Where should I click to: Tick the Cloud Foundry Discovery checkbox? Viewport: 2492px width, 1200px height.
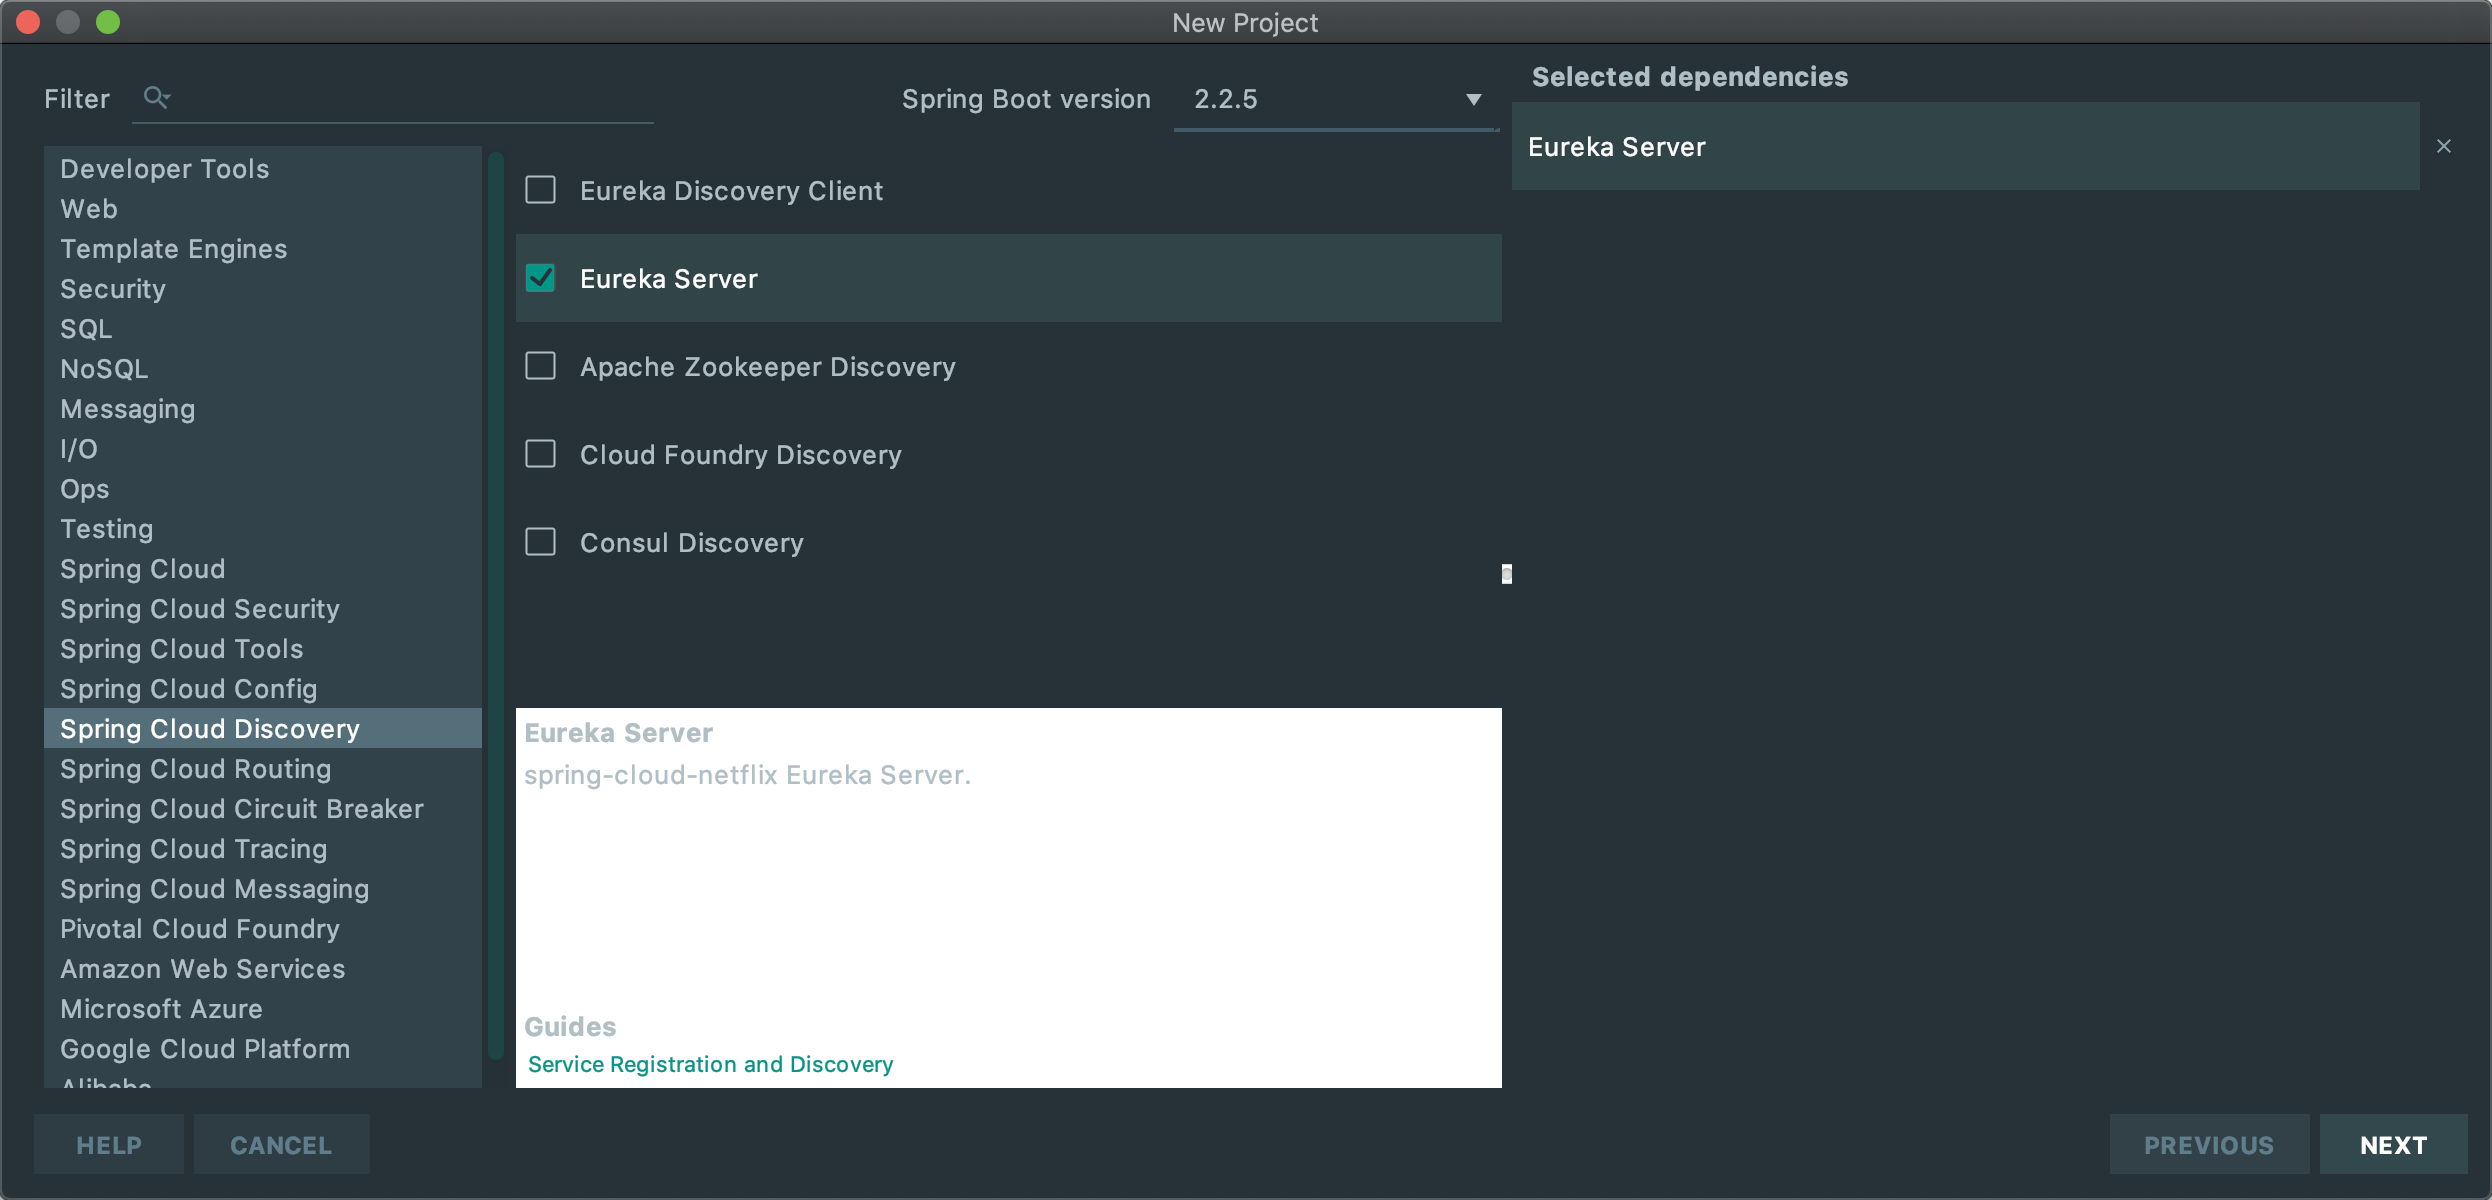(x=541, y=454)
